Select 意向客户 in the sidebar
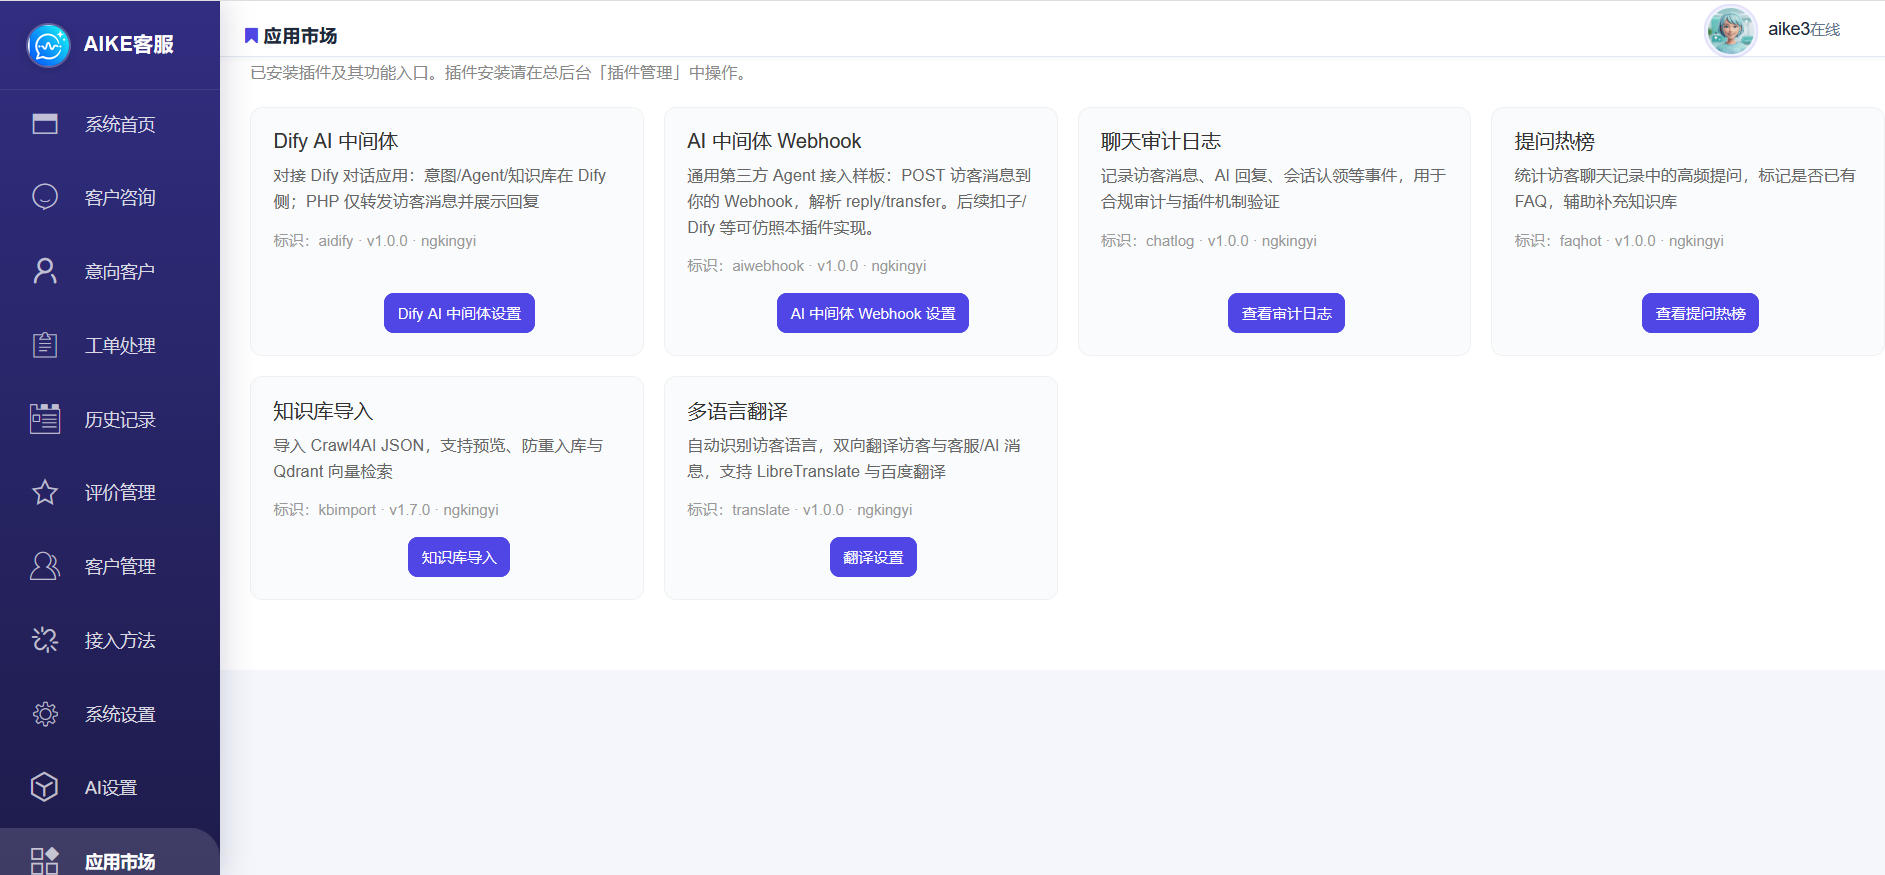The image size is (1885, 875). (x=110, y=271)
